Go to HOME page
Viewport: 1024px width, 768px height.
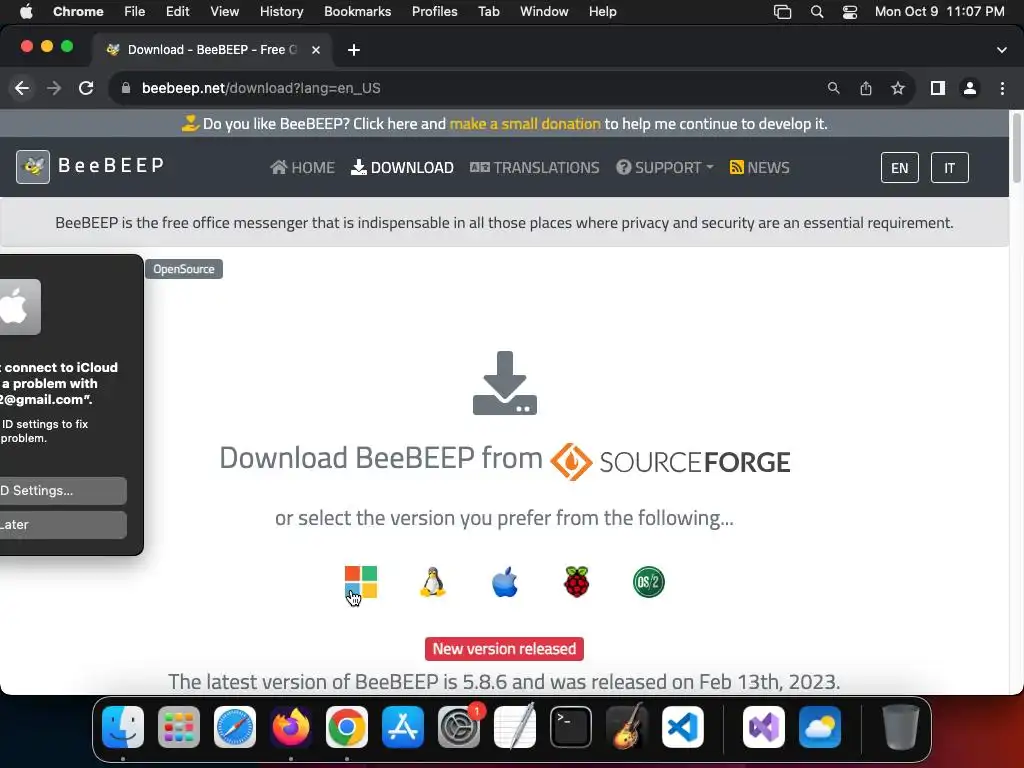pos(302,168)
